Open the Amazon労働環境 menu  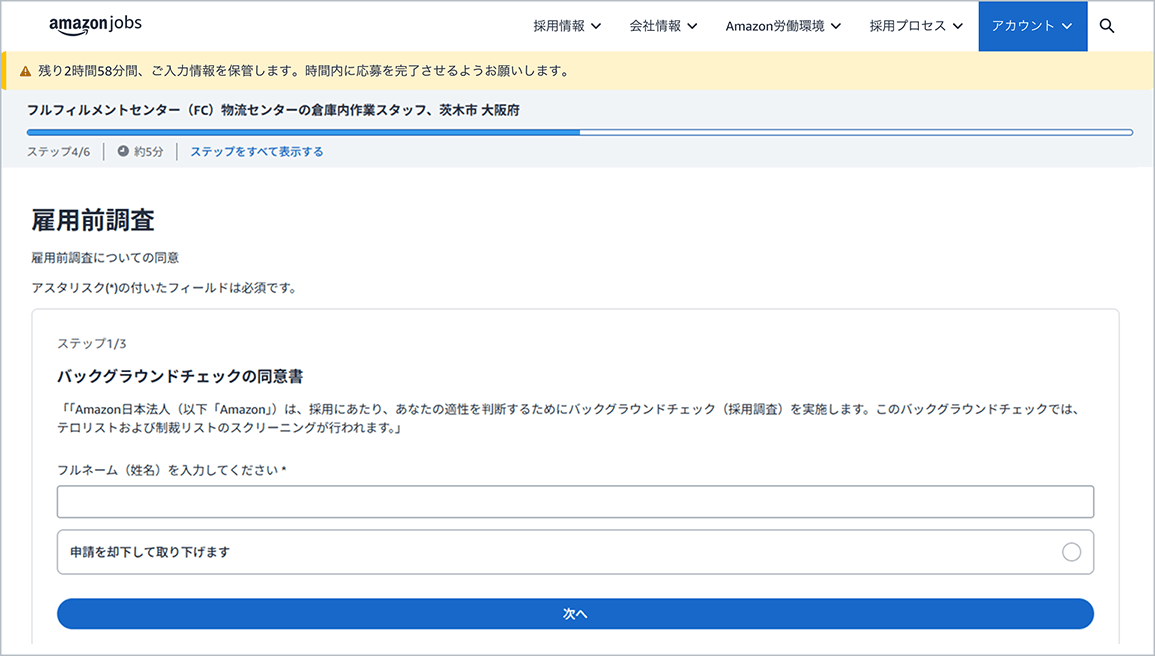coord(783,26)
